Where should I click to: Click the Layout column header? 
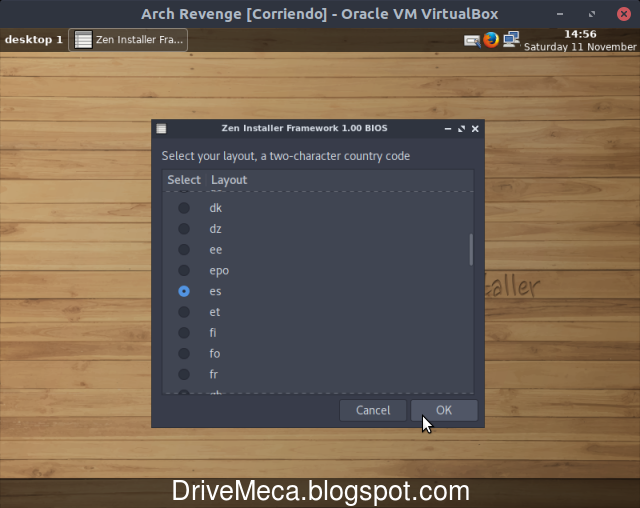tap(229, 180)
